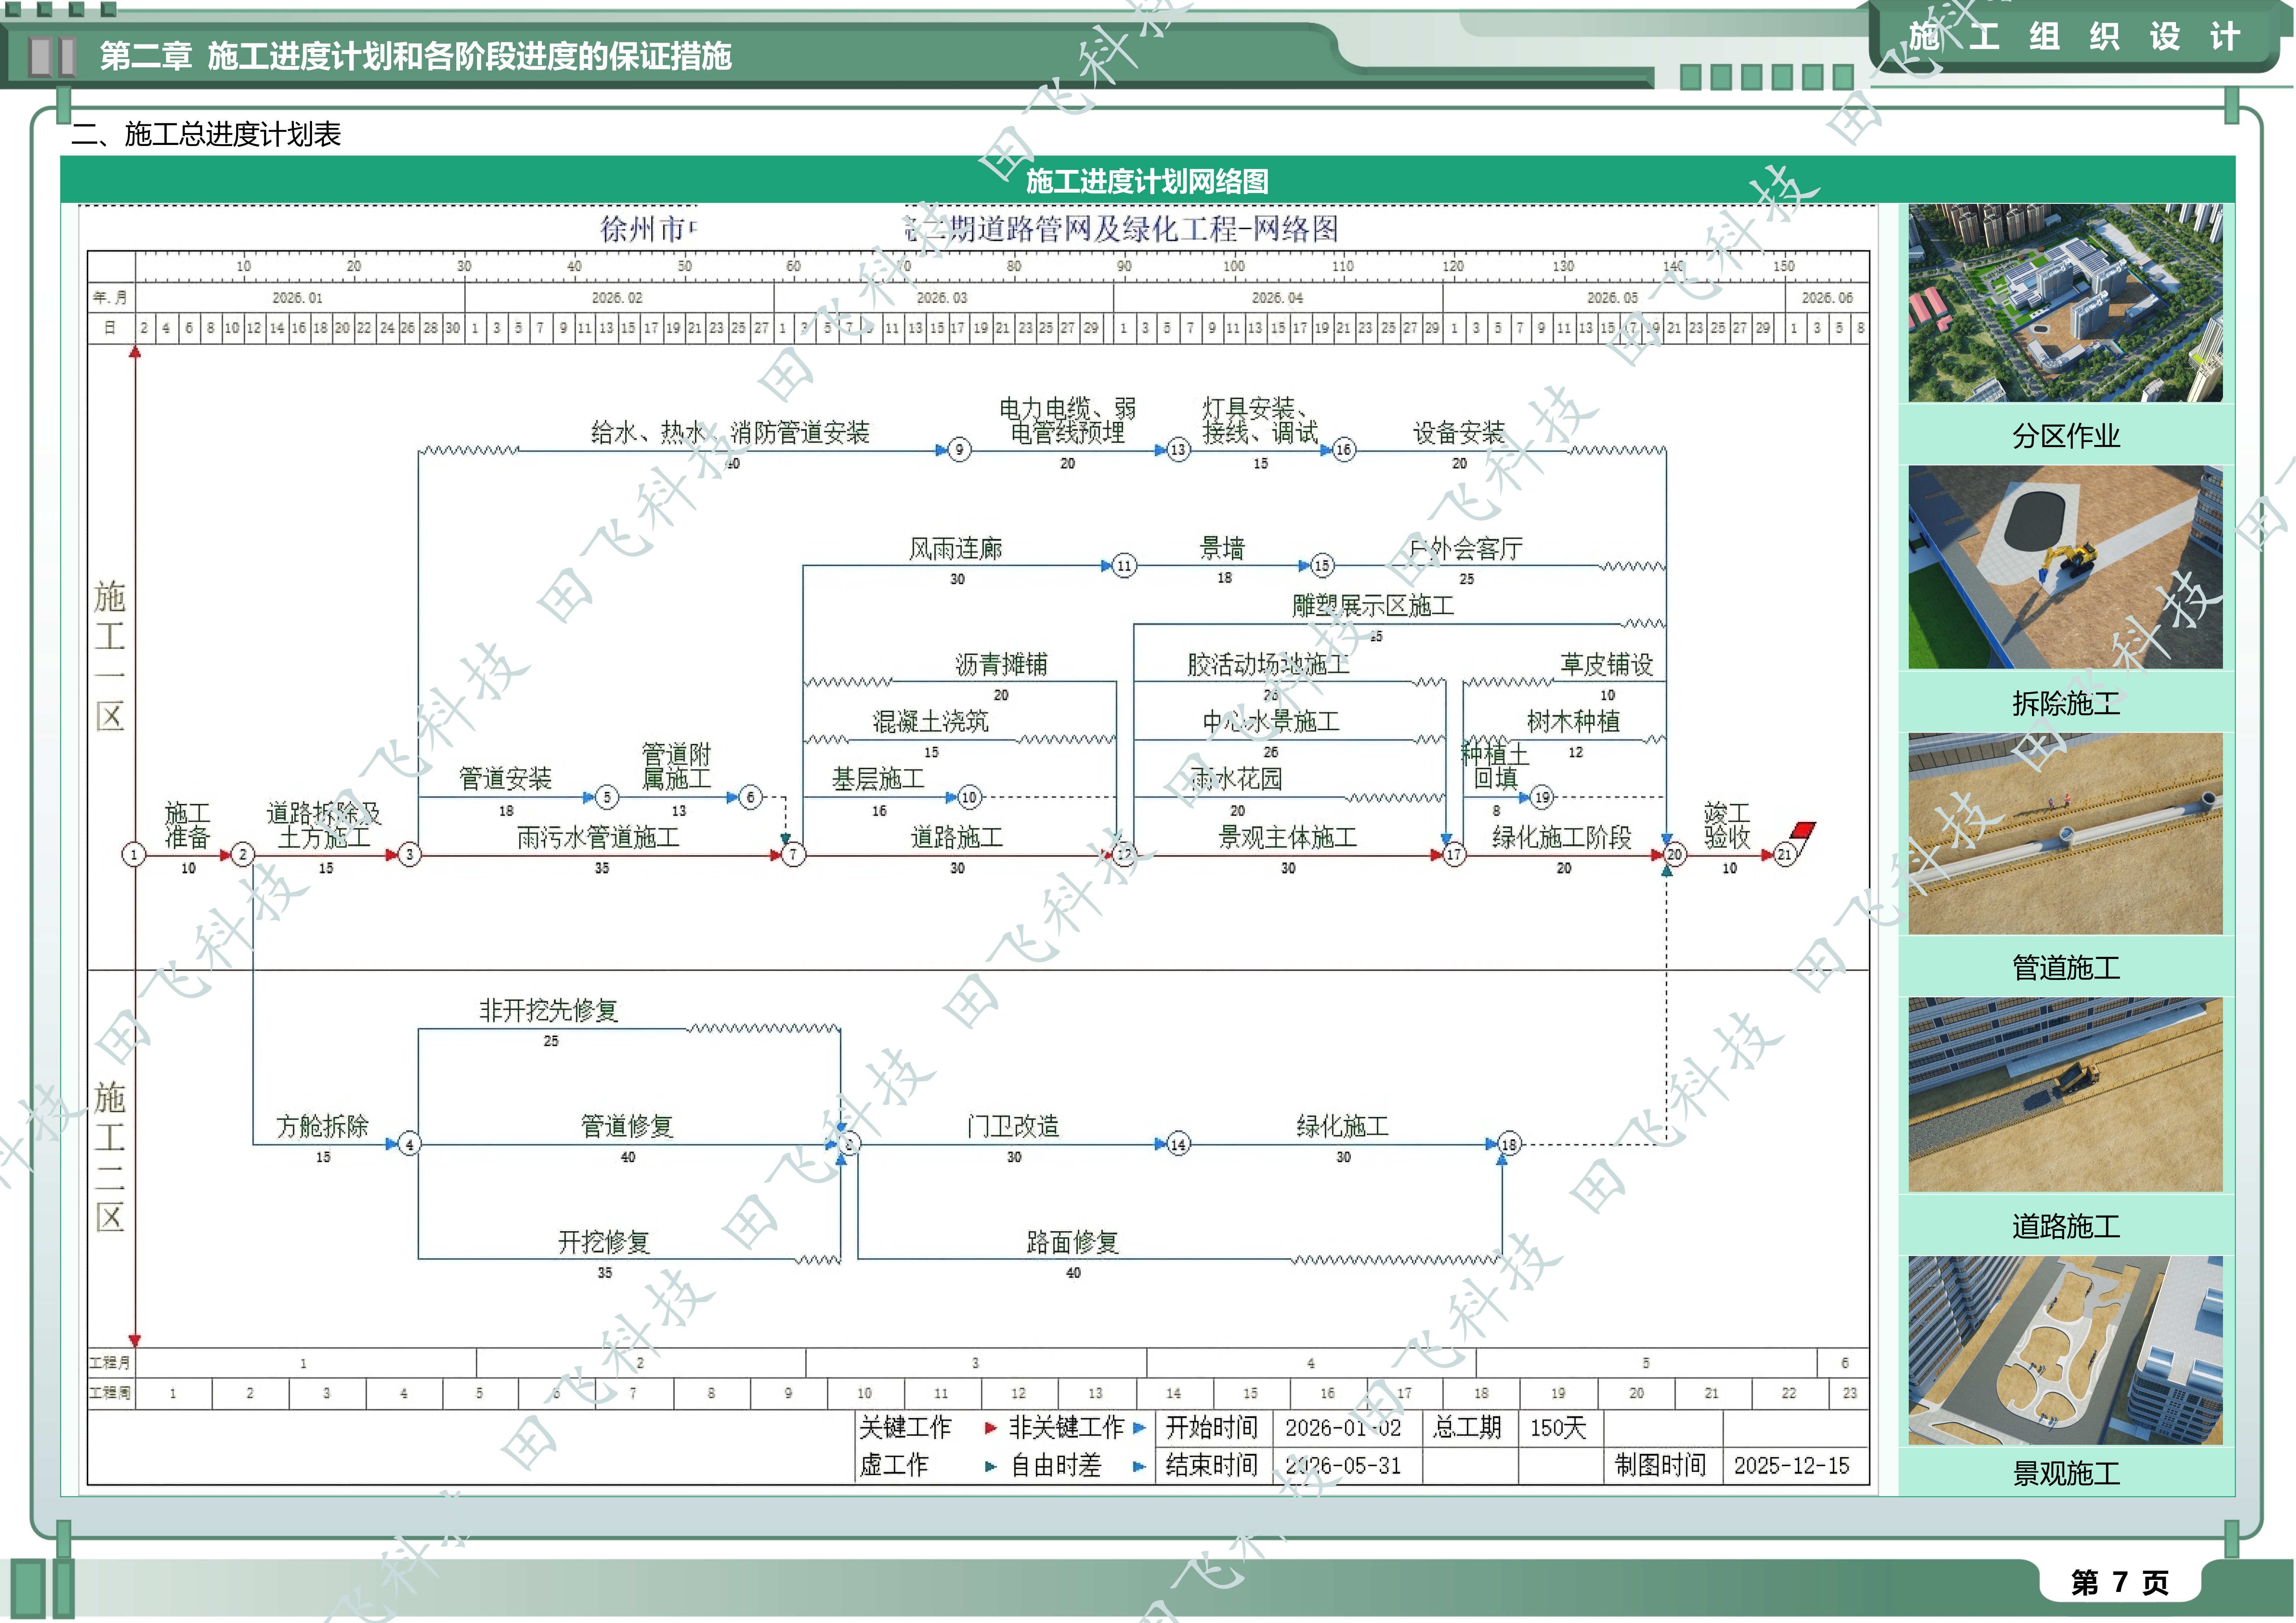Click the chapter title 第二章 施工进度计划 heading
Viewport: 2296px width, 1623px height.
[x=416, y=56]
